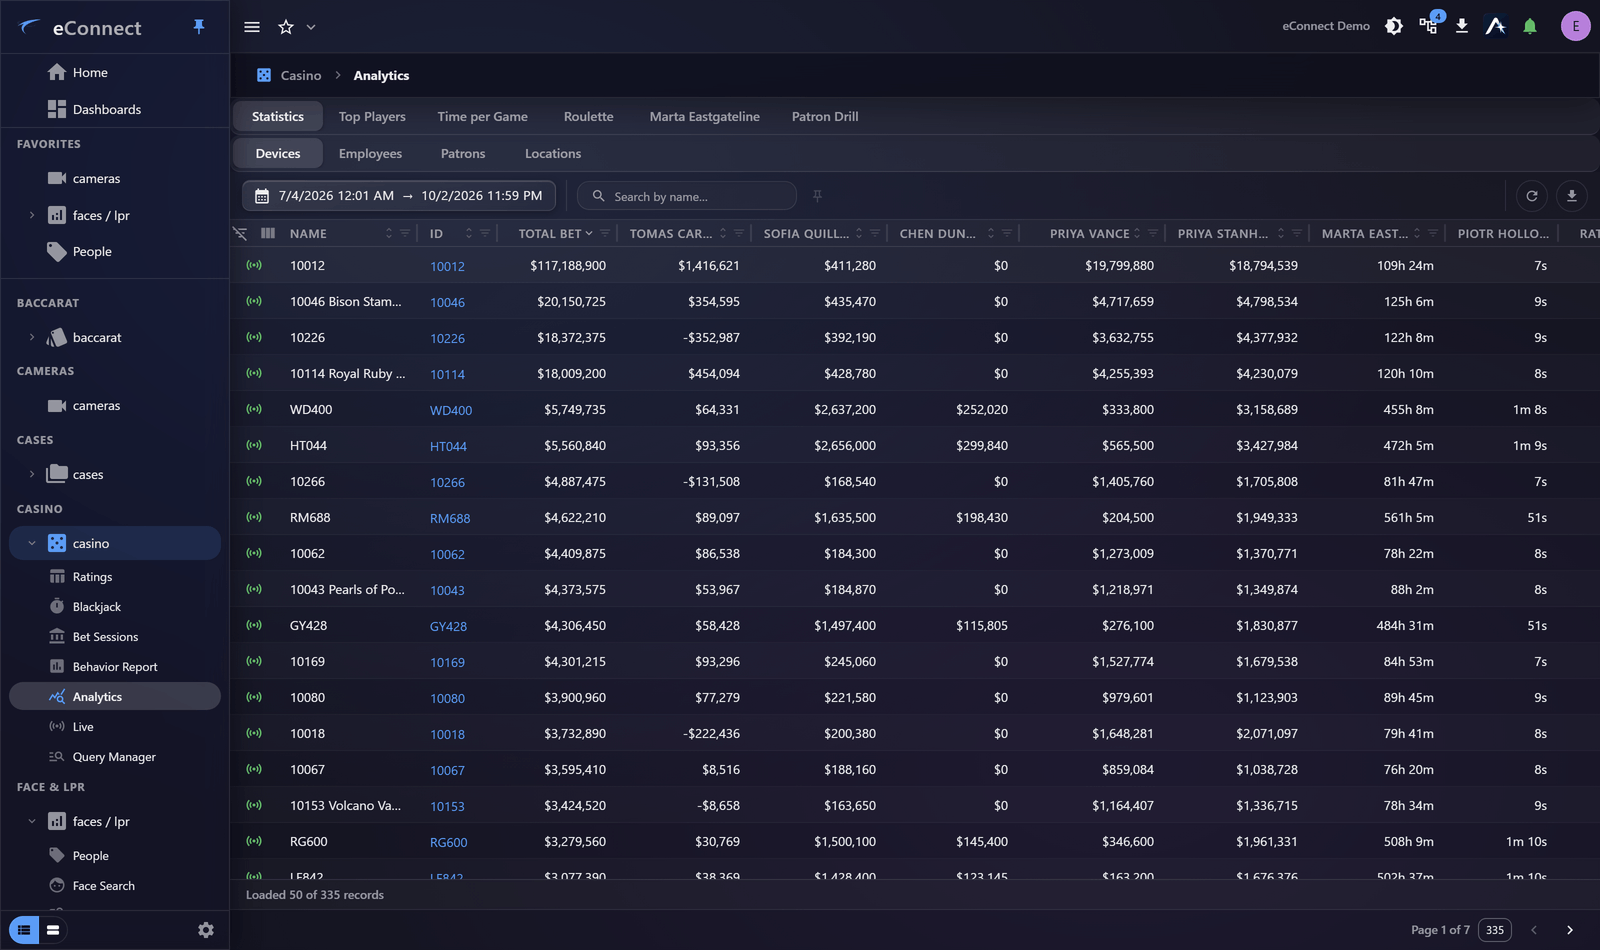
Task: Click the pin icon beside the search
Action: tap(818, 196)
